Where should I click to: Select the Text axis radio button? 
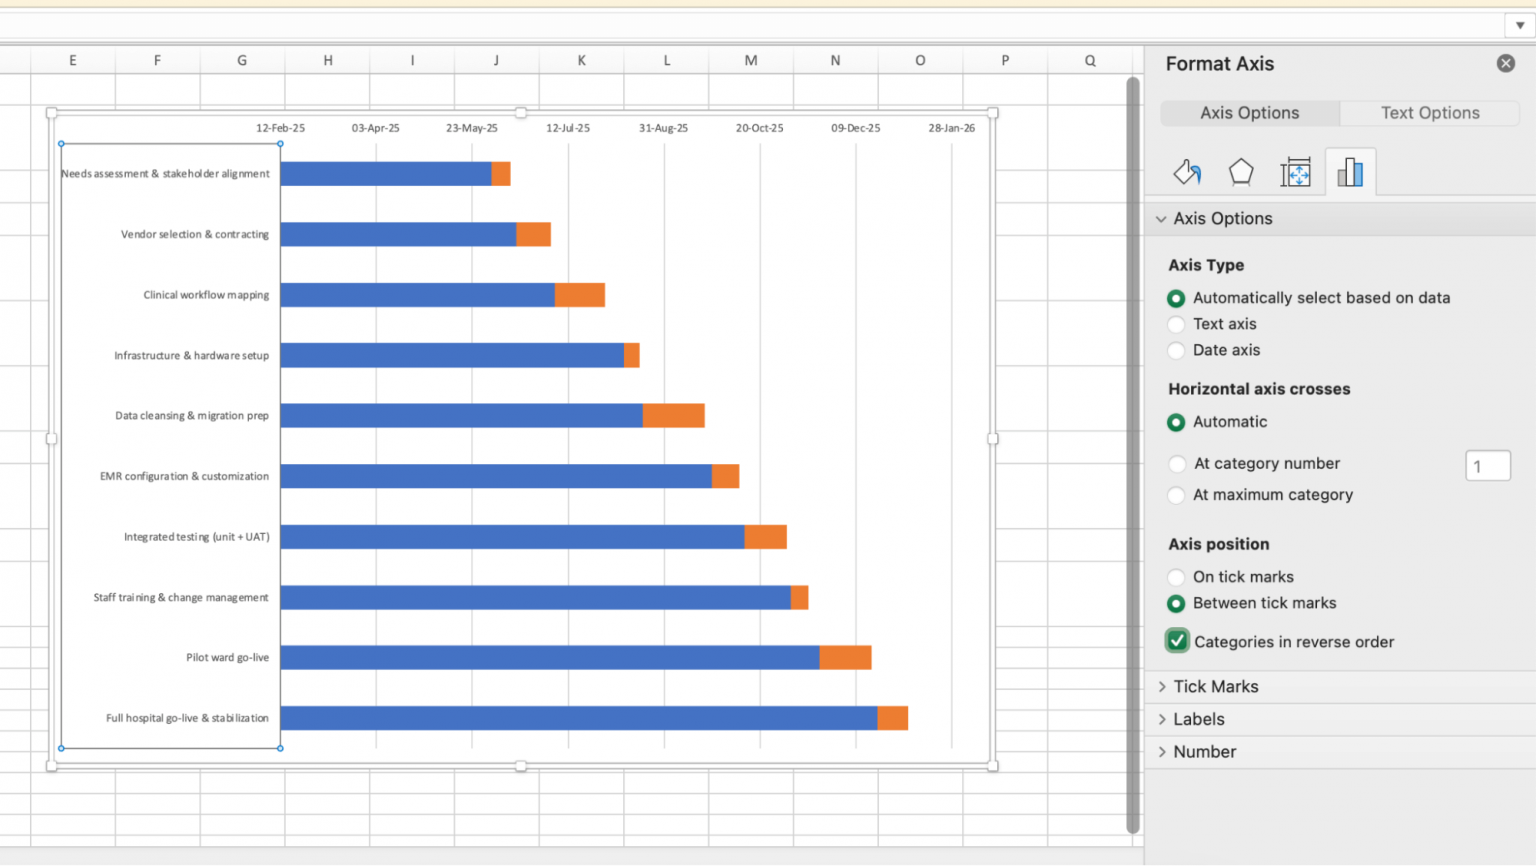(x=1176, y=324)
